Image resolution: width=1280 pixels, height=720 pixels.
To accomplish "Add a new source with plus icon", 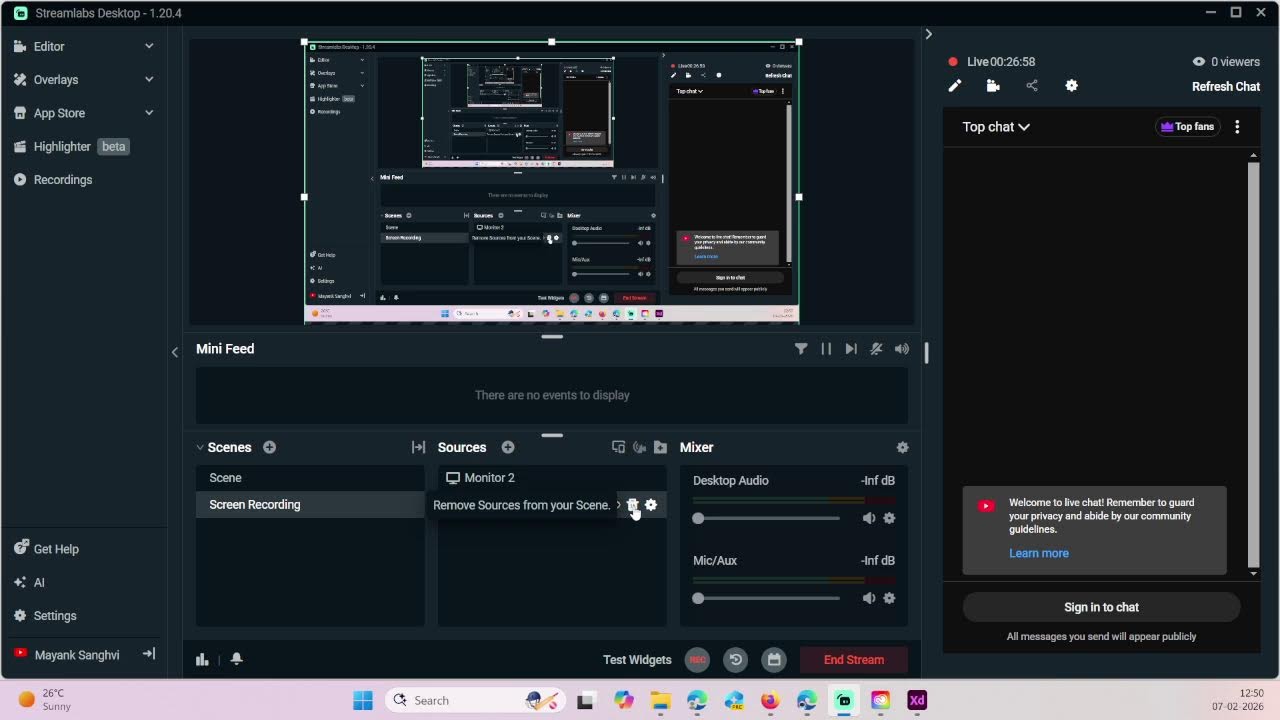I will [x=508, y=447].
